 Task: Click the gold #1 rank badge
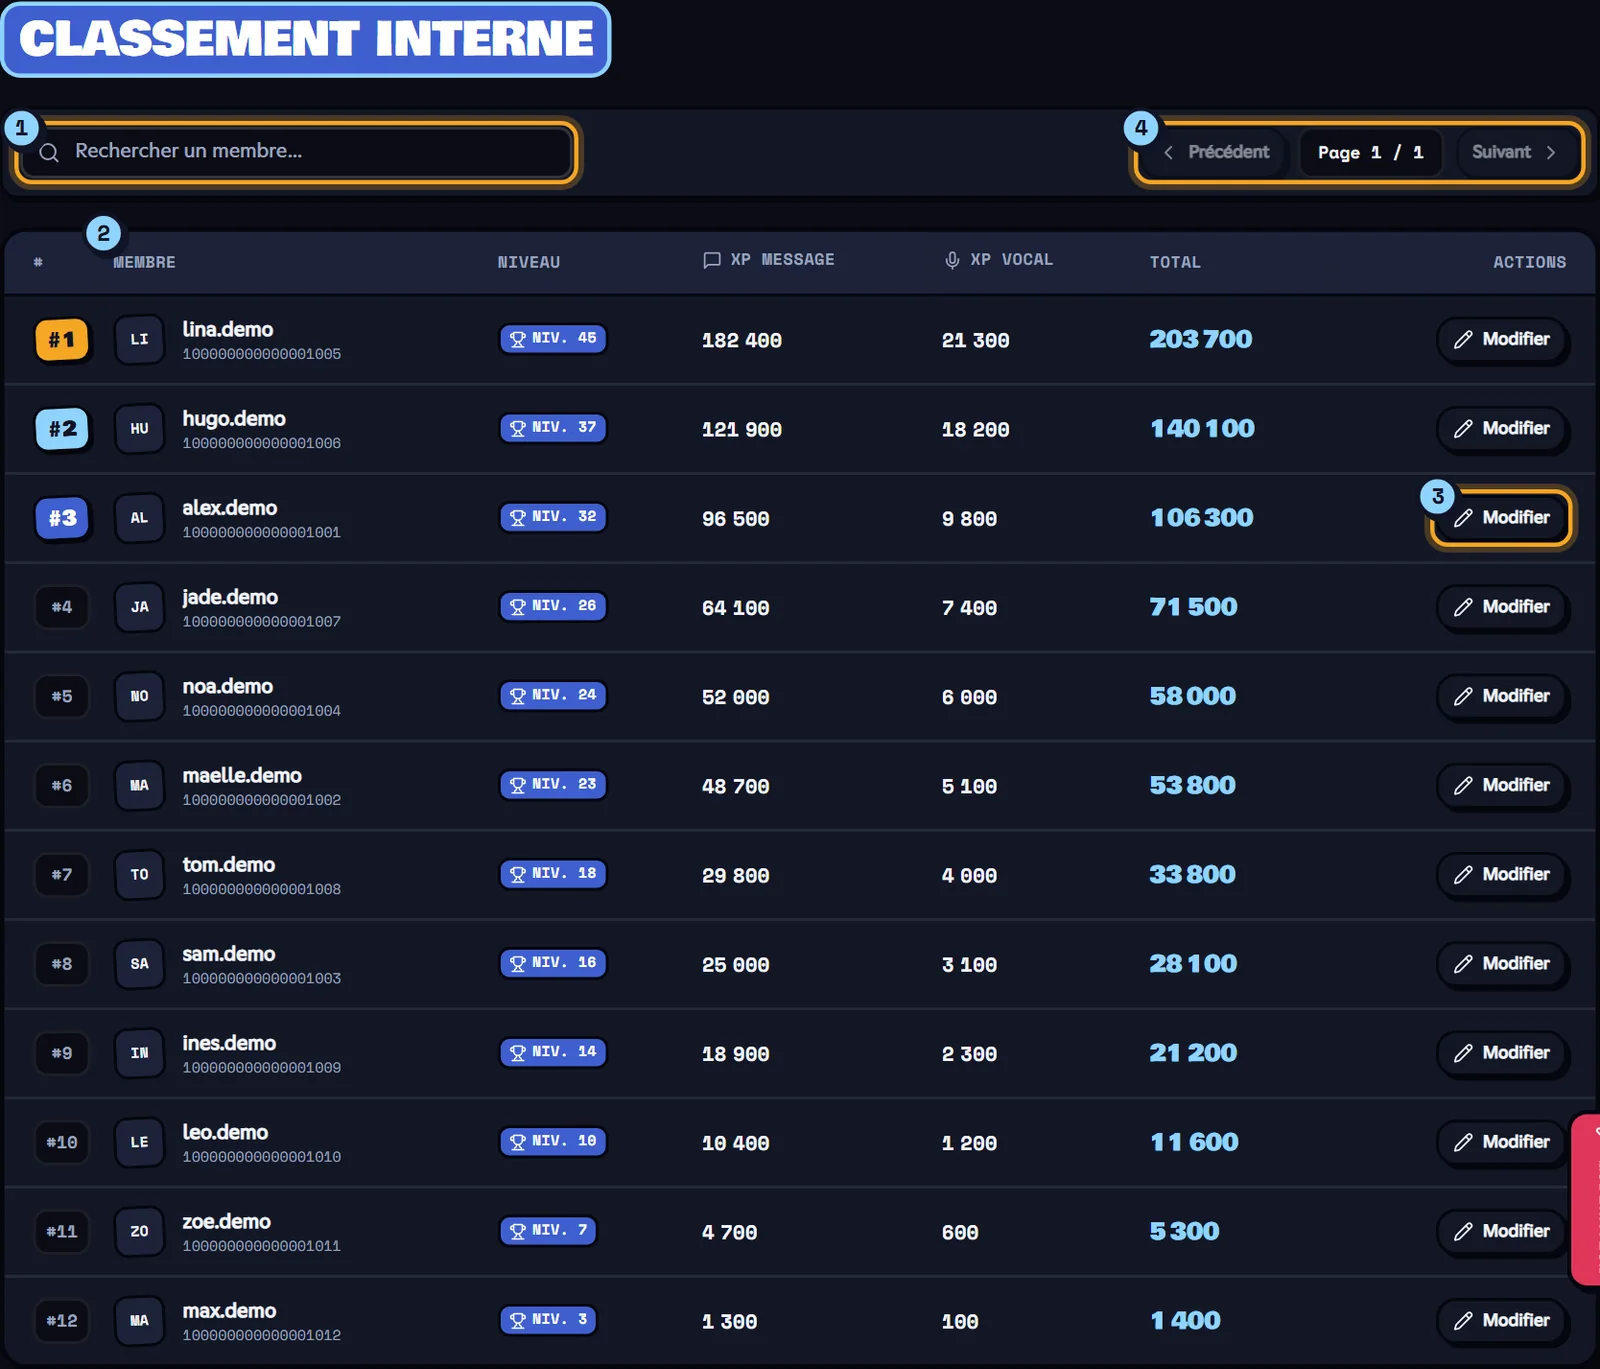[62, 340]
